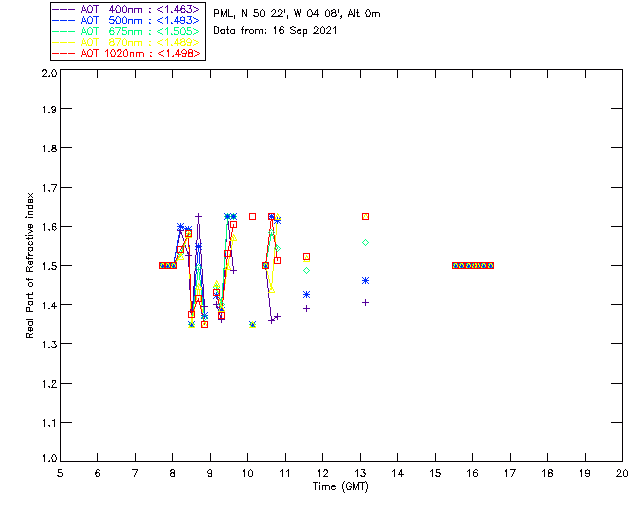Select the y-axis tick label '1.3'
Screen dimensions: 640x512
[49, 345]
